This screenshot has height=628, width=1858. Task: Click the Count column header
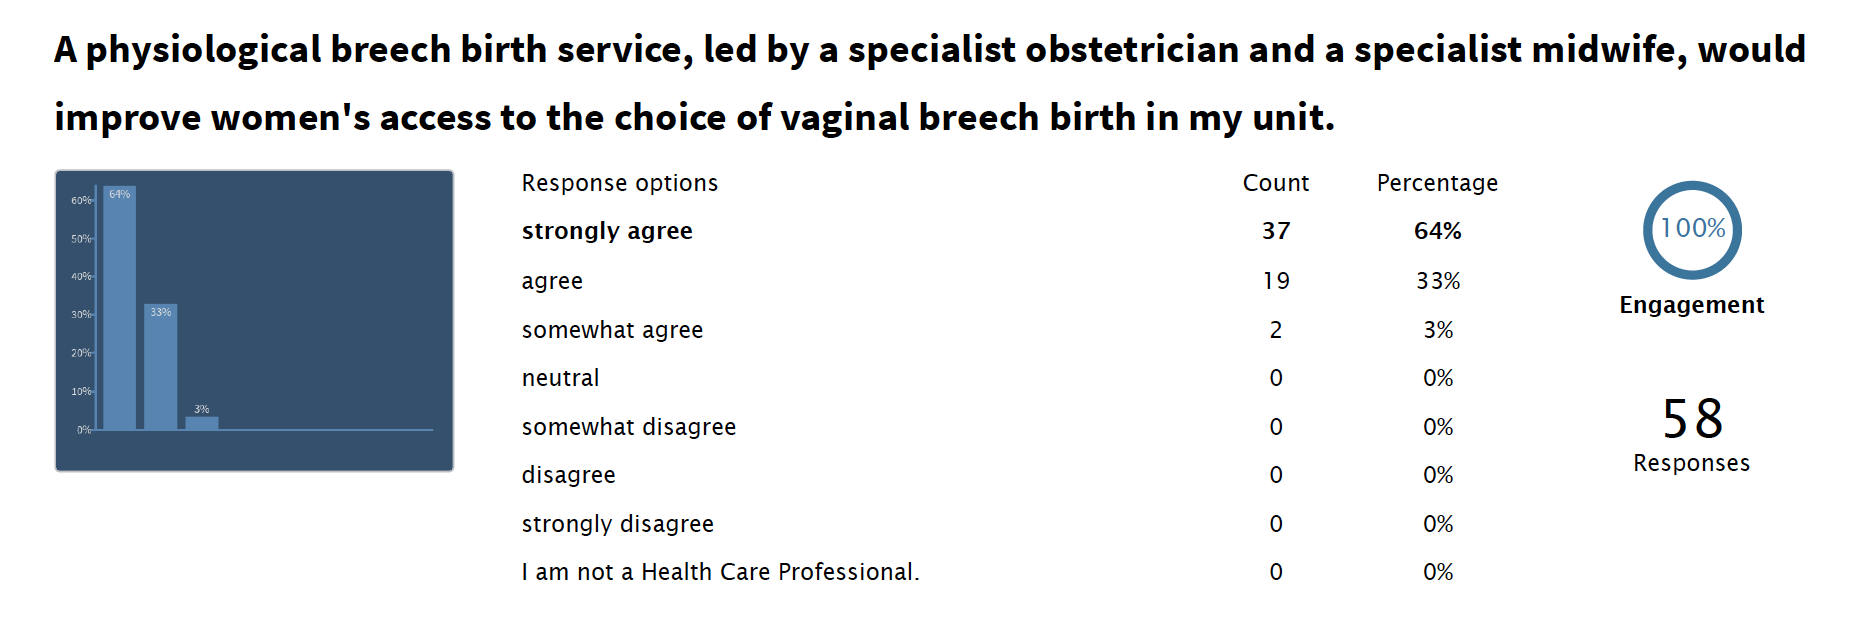pyautogui.click(x=1275, y=183)
